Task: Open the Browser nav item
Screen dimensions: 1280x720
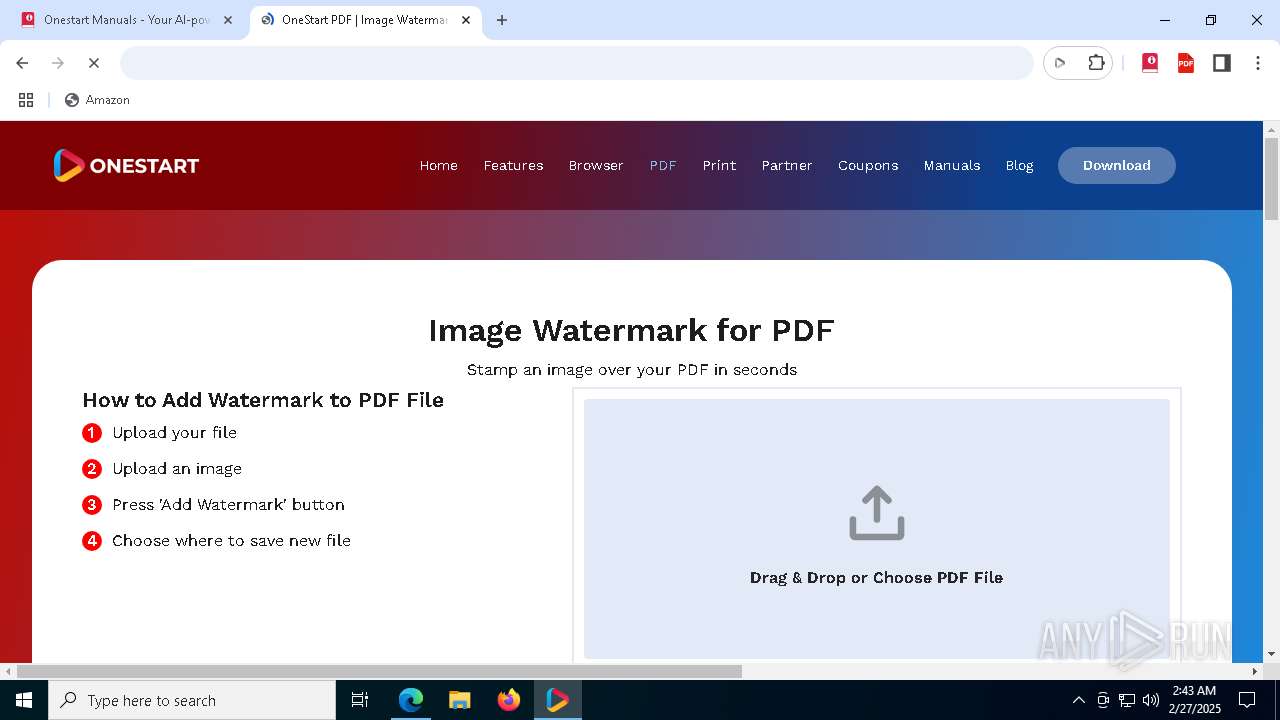Action: (x=596, y=165)
